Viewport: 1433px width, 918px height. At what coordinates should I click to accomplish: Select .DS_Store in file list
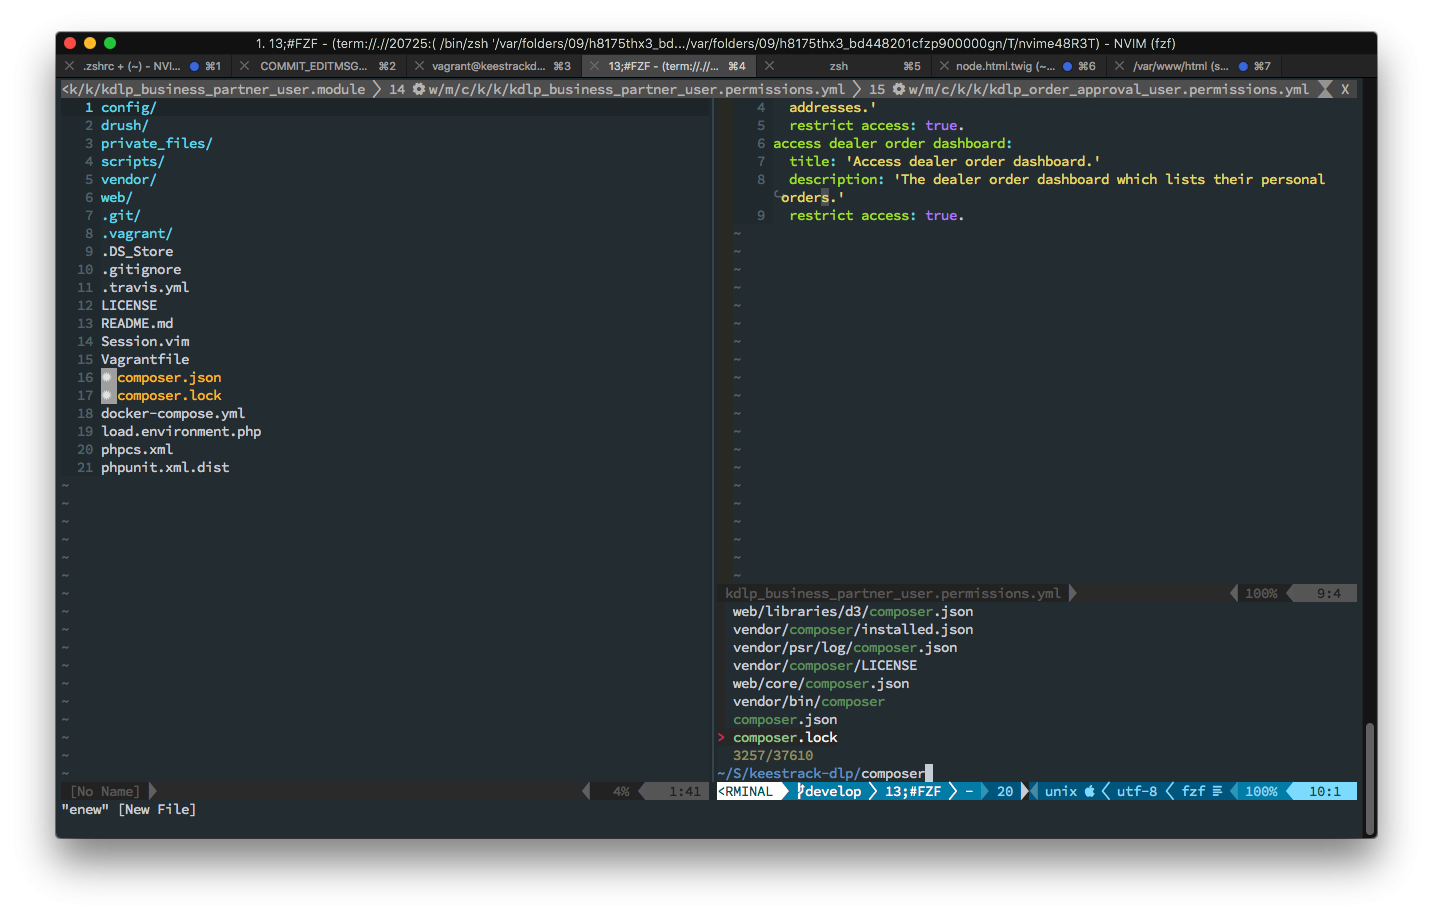tap(137, 251)
